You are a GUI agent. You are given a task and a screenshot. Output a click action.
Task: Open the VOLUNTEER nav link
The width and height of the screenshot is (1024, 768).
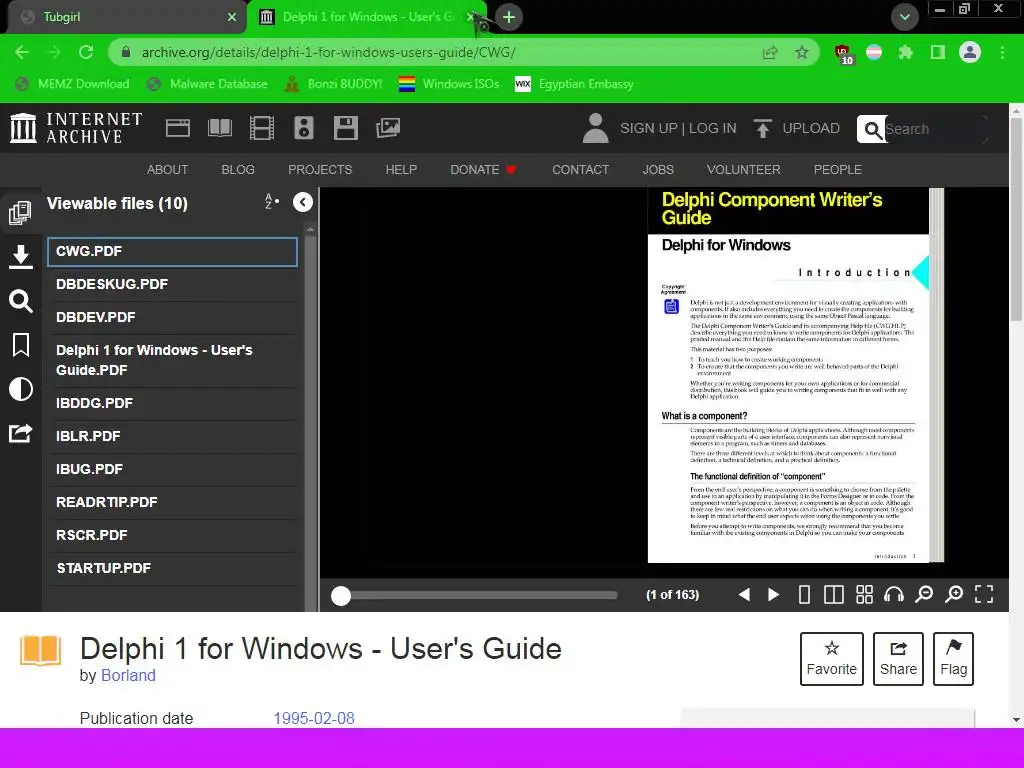pyautogui.click(x=743, y=170)
